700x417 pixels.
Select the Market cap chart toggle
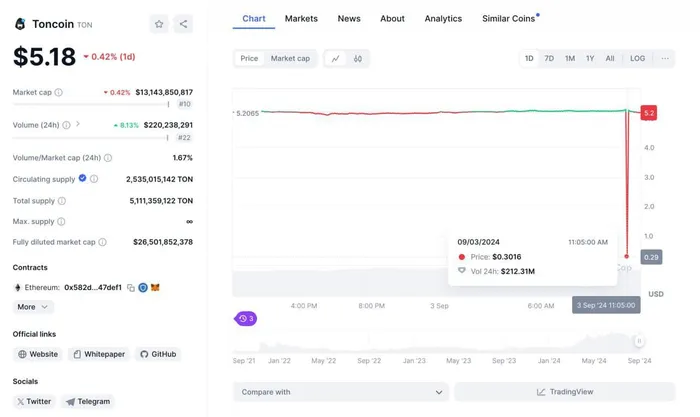290,58
